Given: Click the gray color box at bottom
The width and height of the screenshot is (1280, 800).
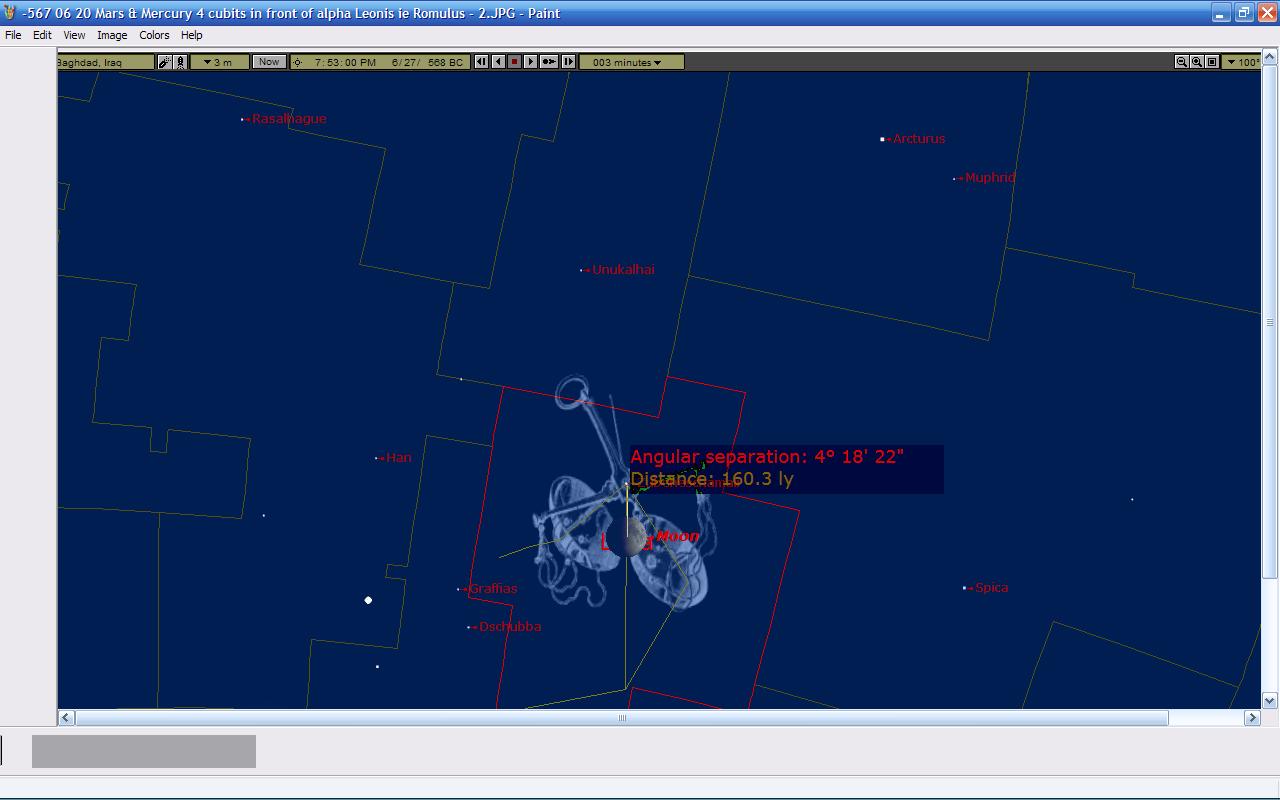Looking at the screenshot, I should pyautogui.click(x=144, y=751).
